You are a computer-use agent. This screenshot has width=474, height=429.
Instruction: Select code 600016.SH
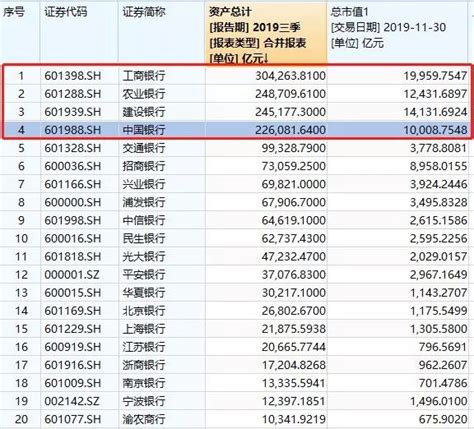click(x=73, y=238)
